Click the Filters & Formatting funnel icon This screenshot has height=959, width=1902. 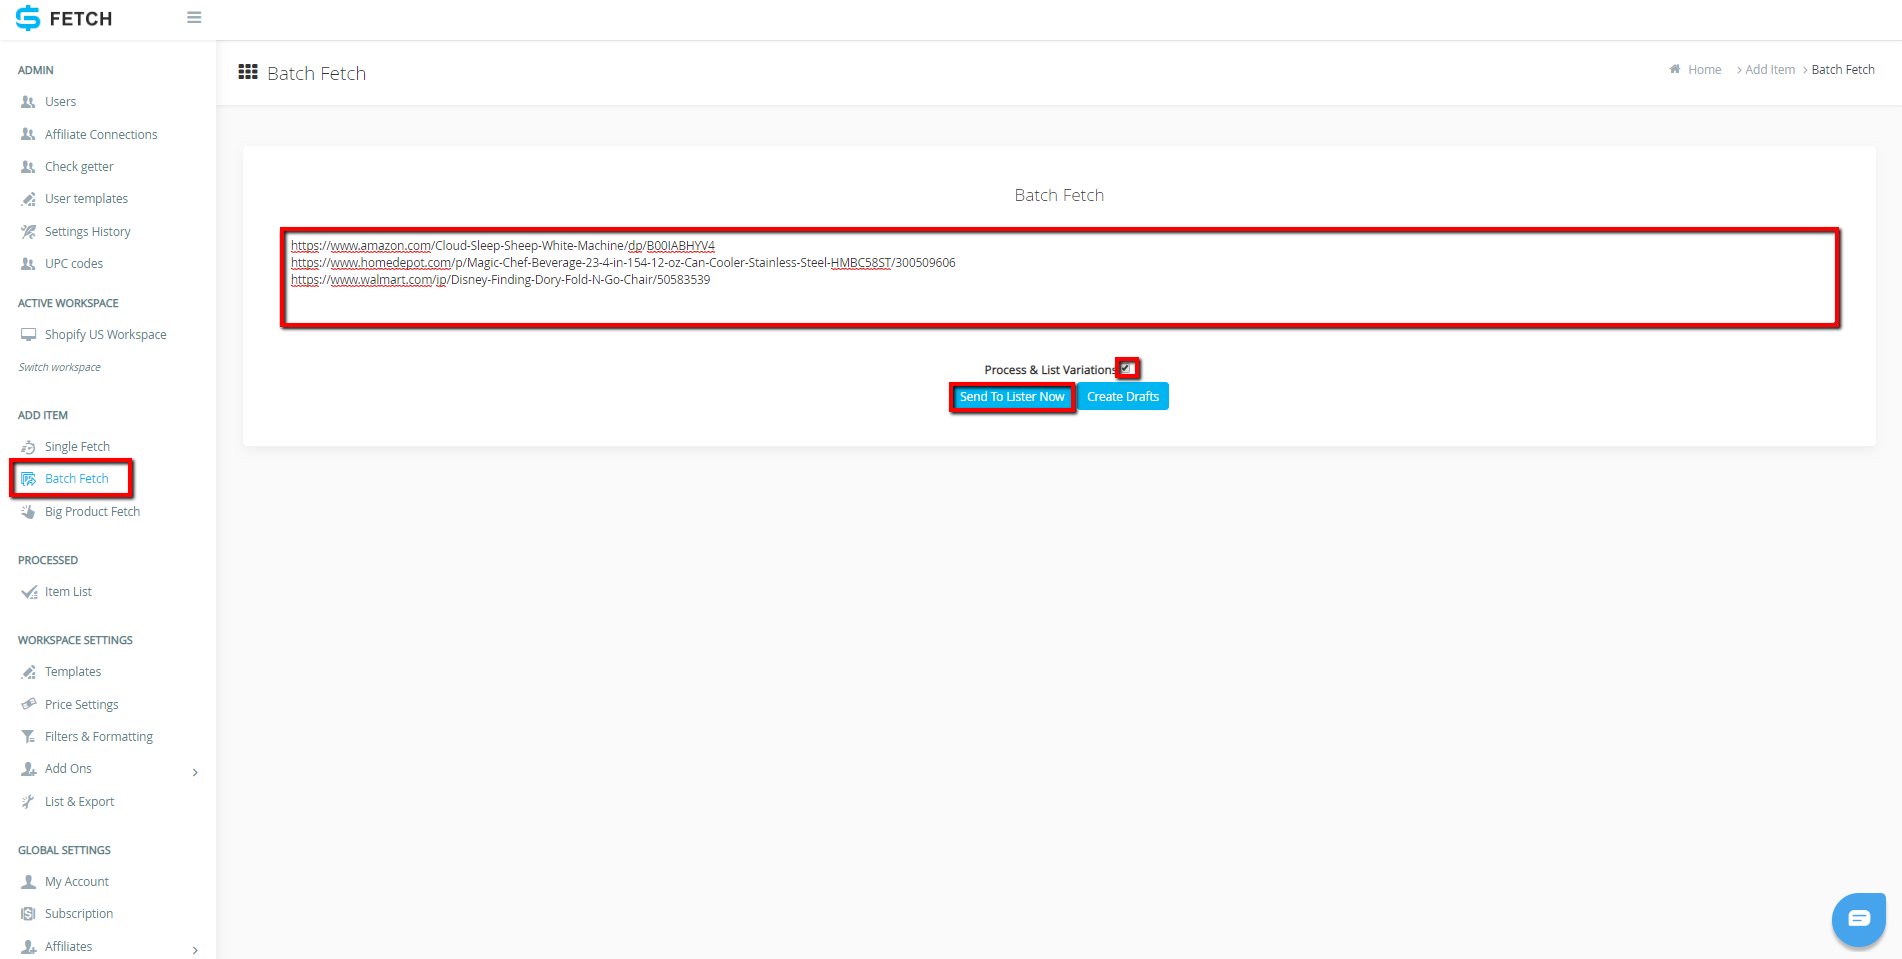28,737
